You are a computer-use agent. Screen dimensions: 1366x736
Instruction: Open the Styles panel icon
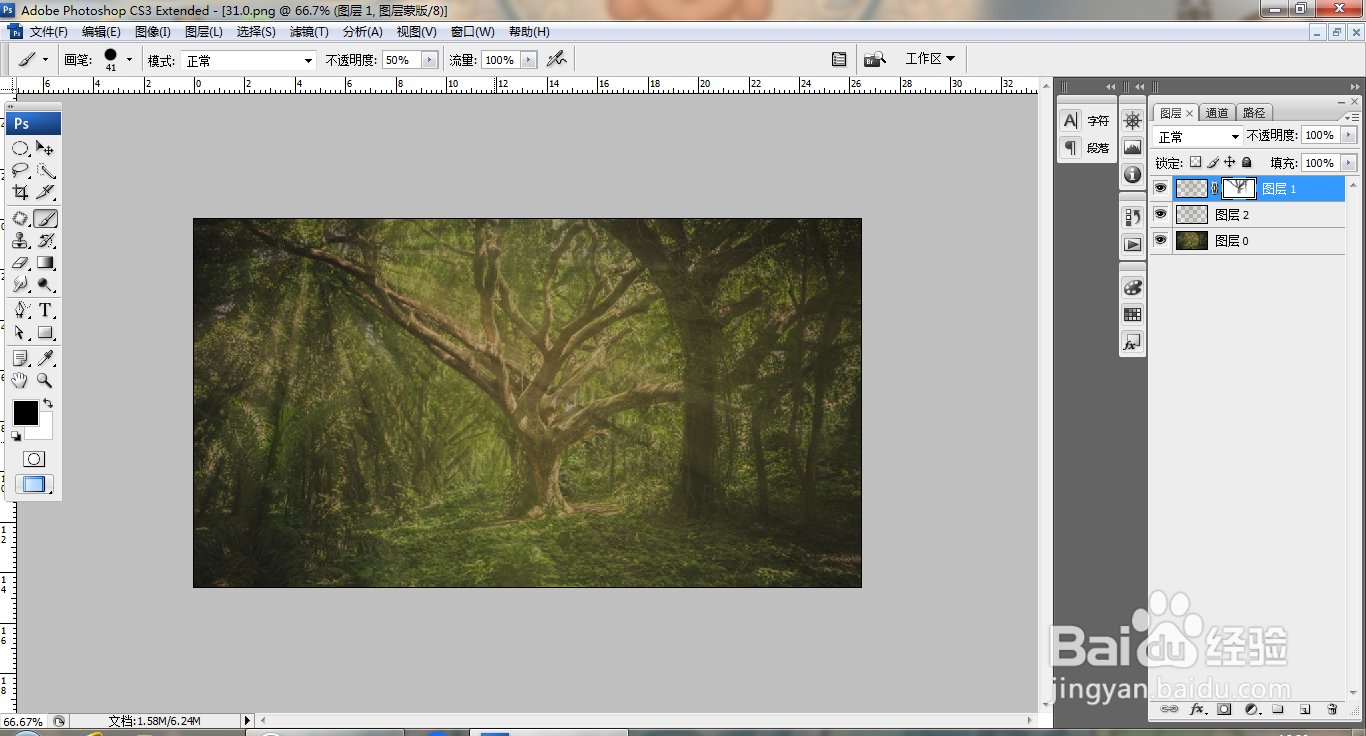1132,342
